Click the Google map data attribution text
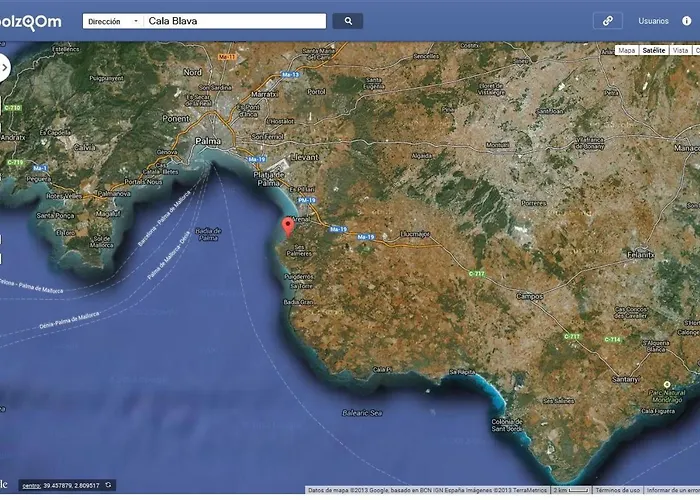Screen dimensions: 700x500 click(427, 490)
